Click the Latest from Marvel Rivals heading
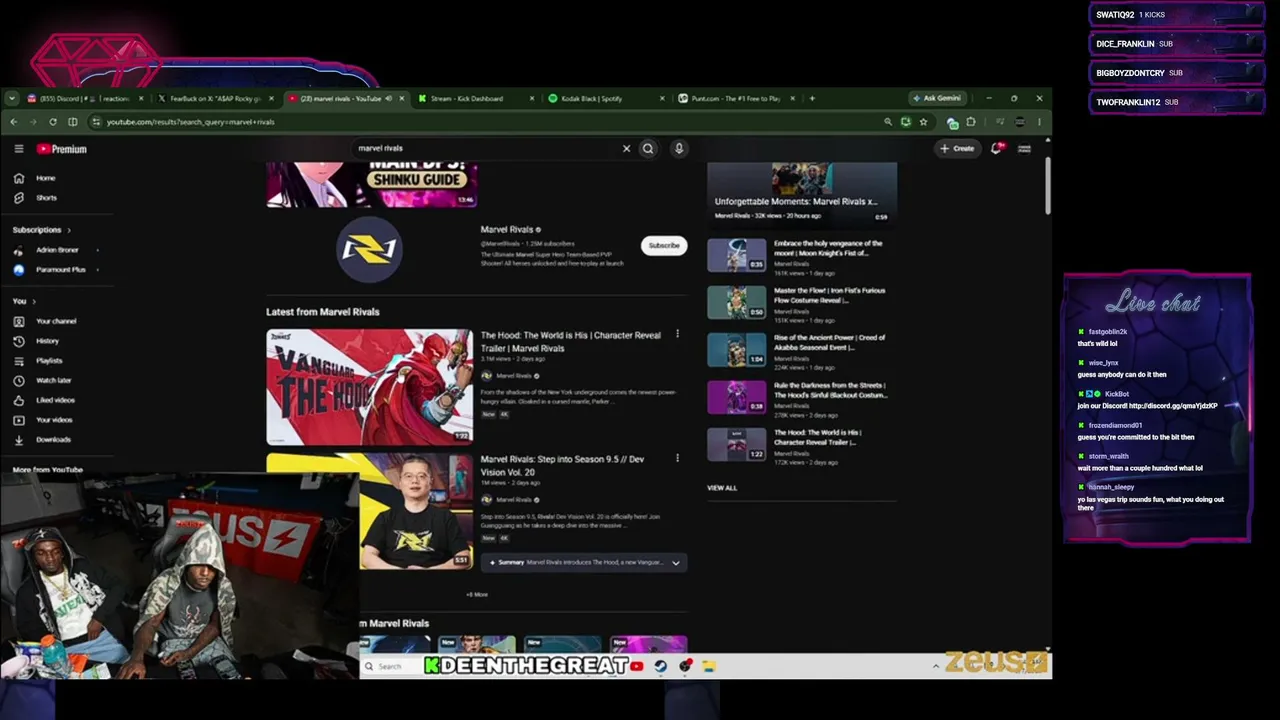Viewport: 1280px width, 720px height. (x=323, y=312)
